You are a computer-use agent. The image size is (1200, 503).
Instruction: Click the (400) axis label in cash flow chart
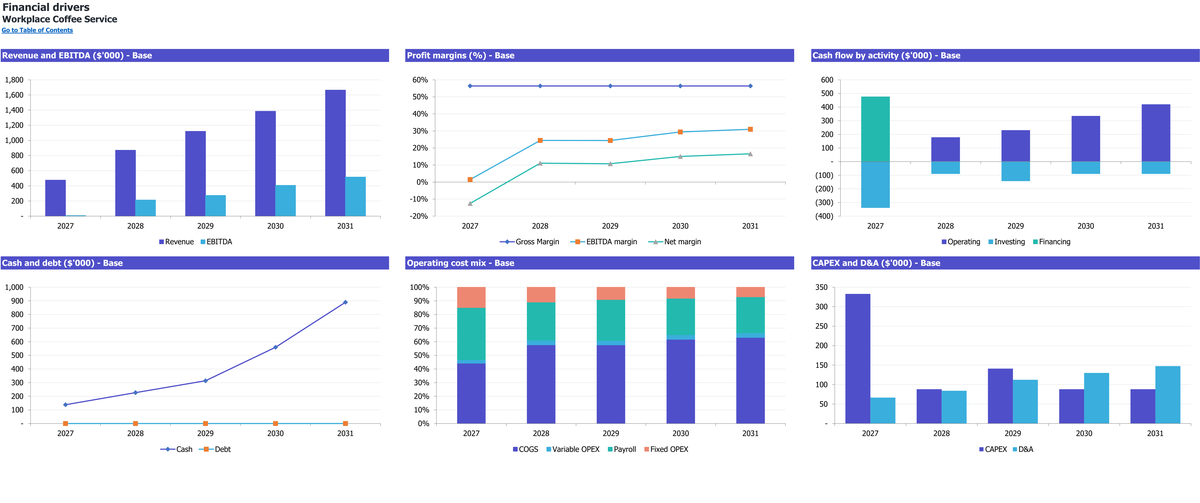[826, 216]
